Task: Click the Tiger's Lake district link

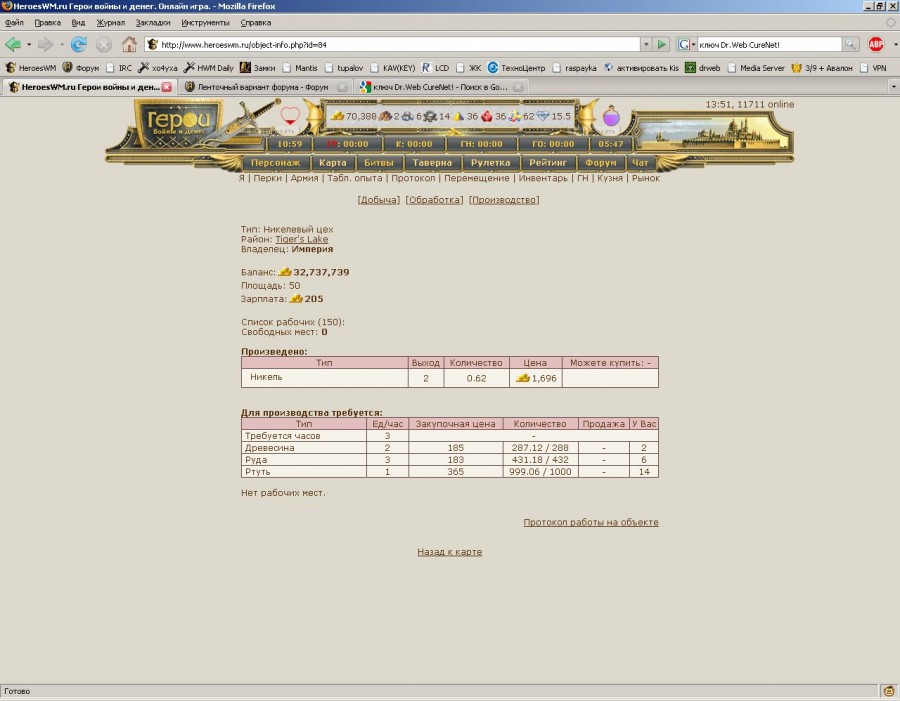Action: [301, 239]
